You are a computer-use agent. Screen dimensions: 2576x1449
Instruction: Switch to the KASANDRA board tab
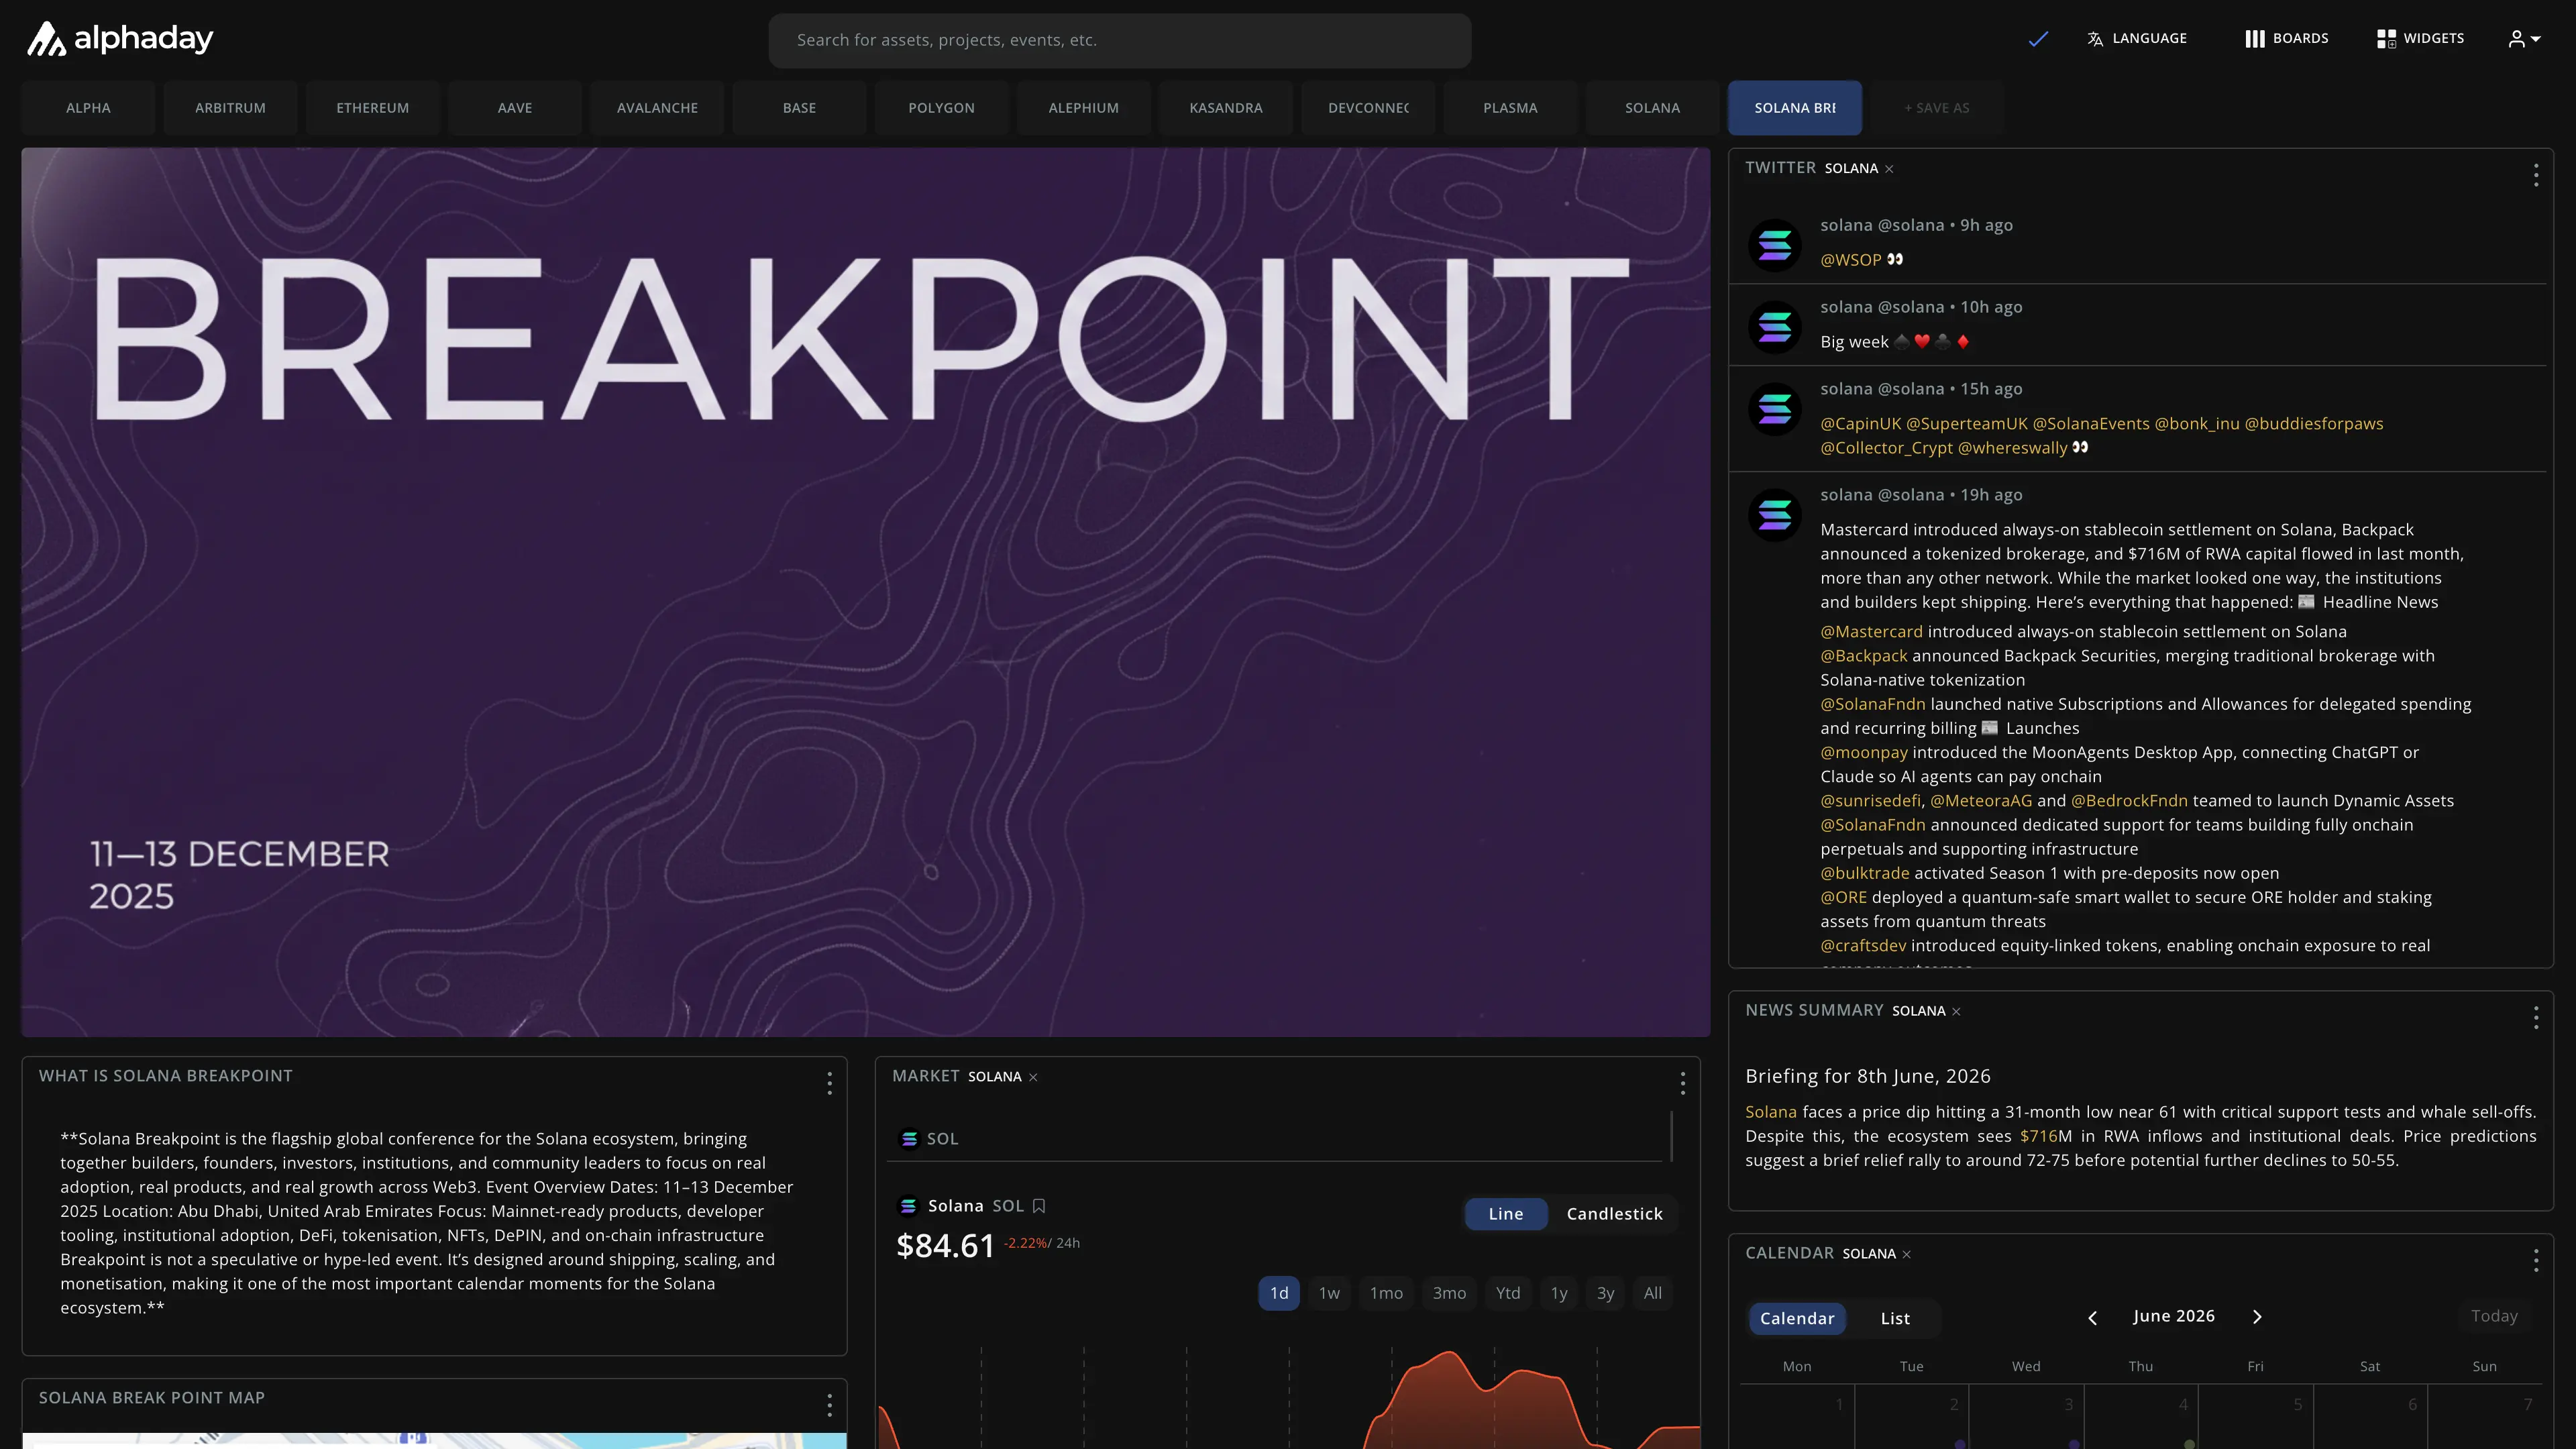coord(1226,108)
